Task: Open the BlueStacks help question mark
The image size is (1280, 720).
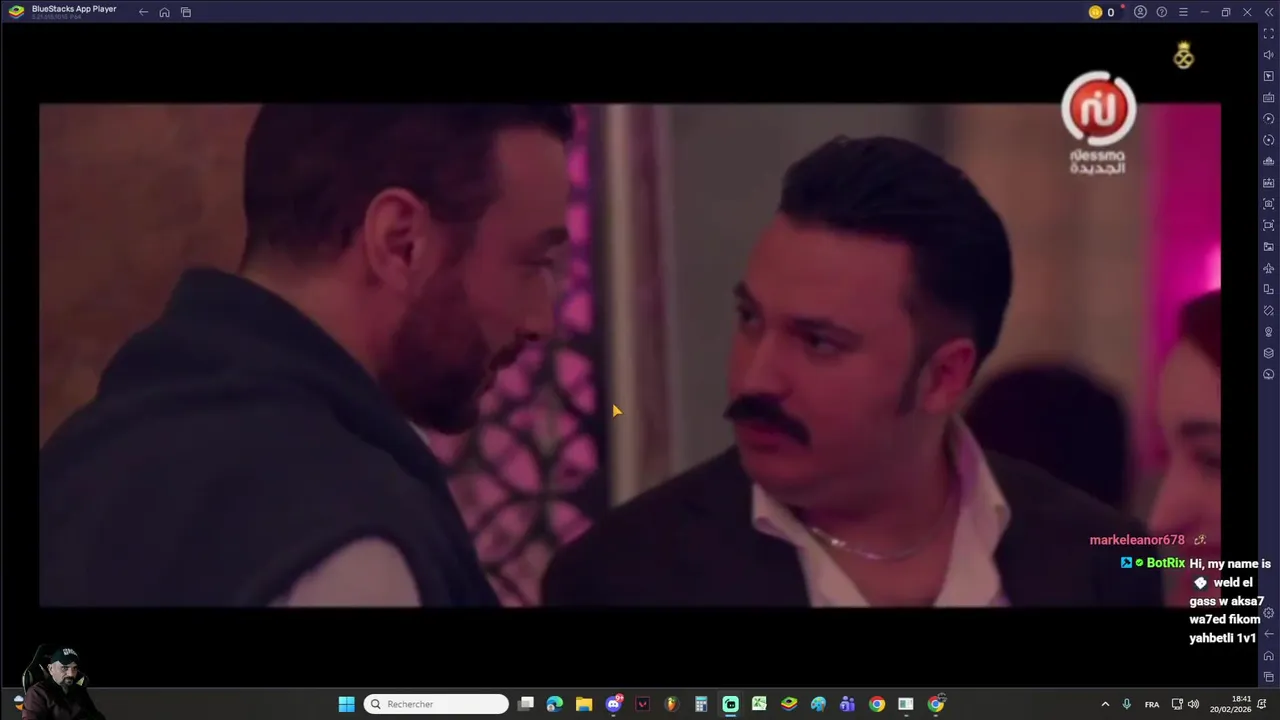Action: 1161,12
